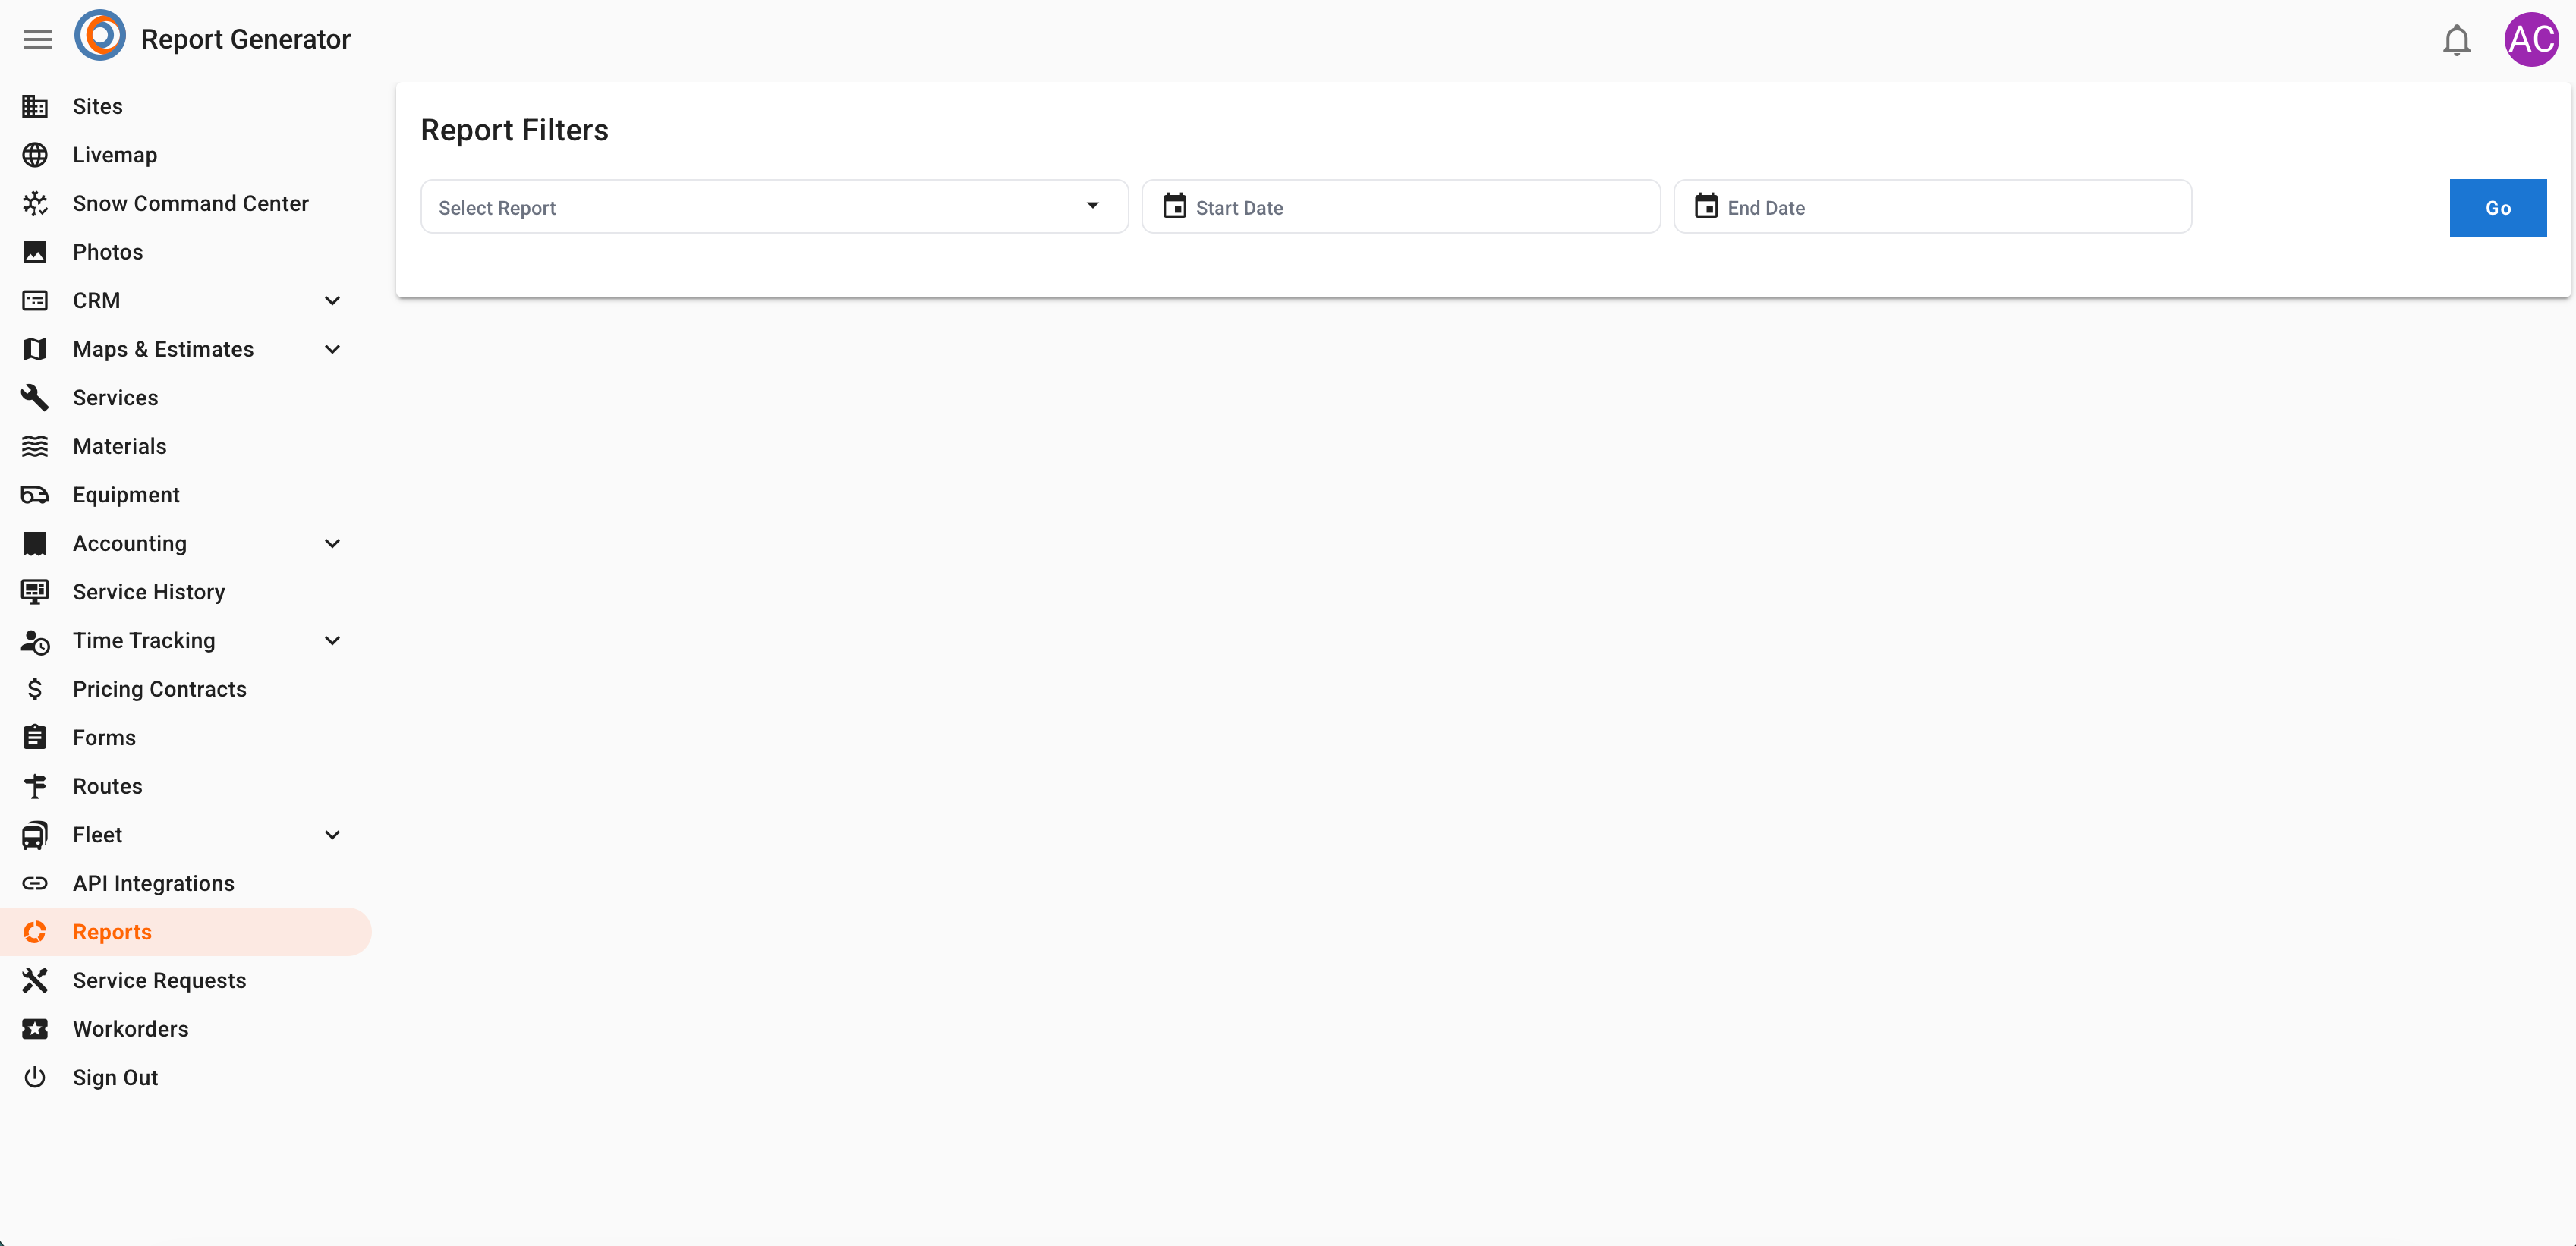This screenshot has width=2576, height=1246.
Task: Expand the CRM submenu chevron
Action: (x=332, y=300)
